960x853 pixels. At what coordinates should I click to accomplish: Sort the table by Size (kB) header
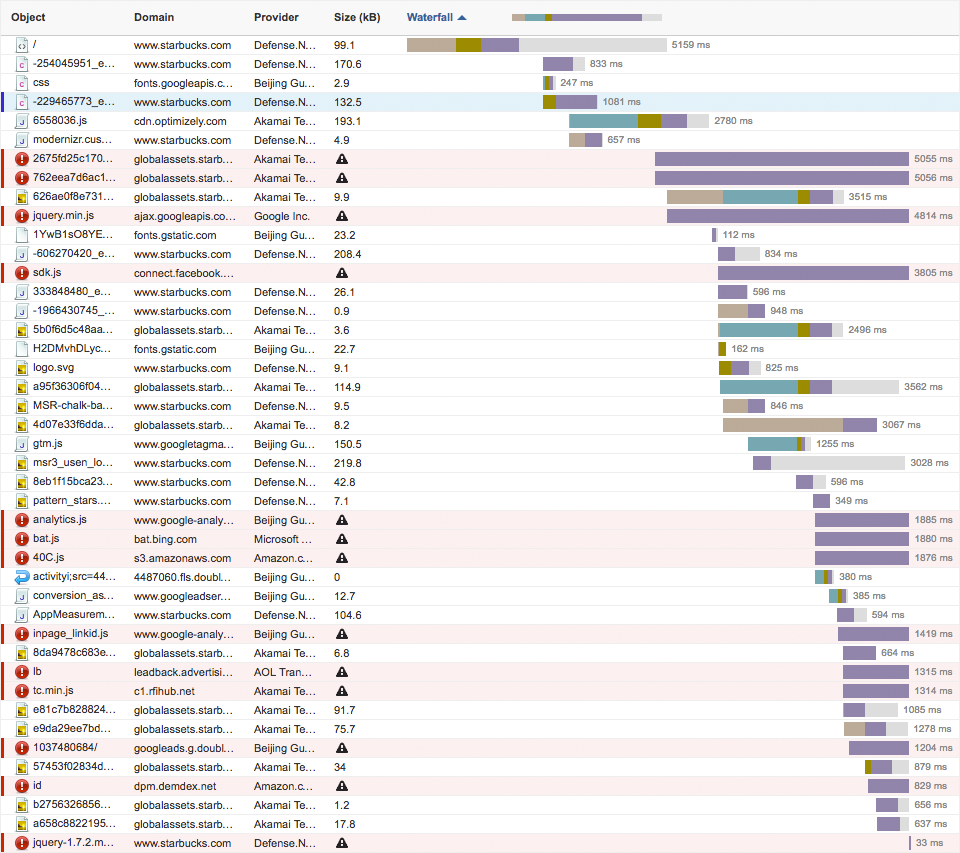point(356,17)
